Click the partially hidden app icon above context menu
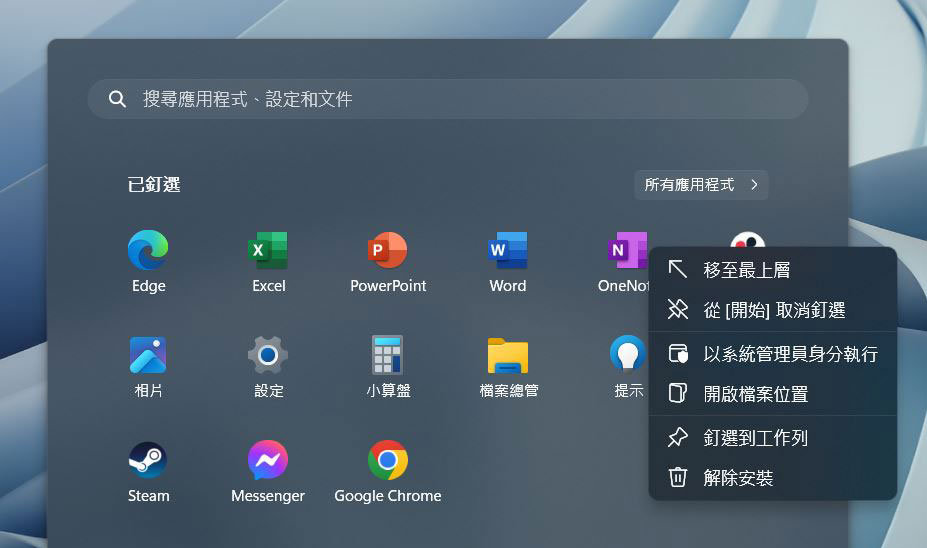 click(747, 239)
